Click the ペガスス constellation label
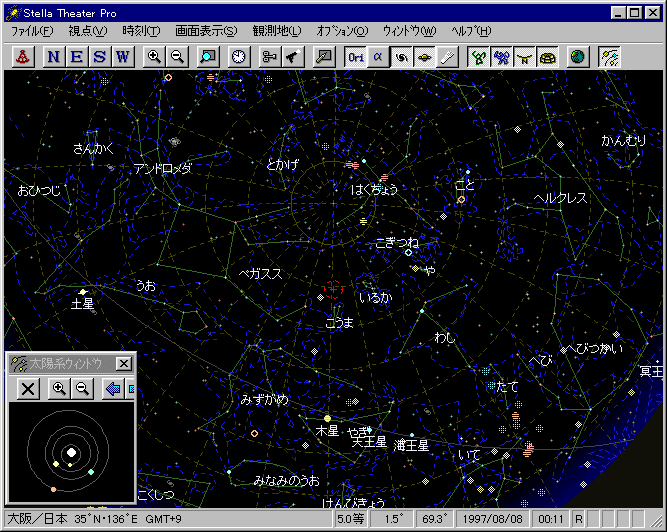 260,274
